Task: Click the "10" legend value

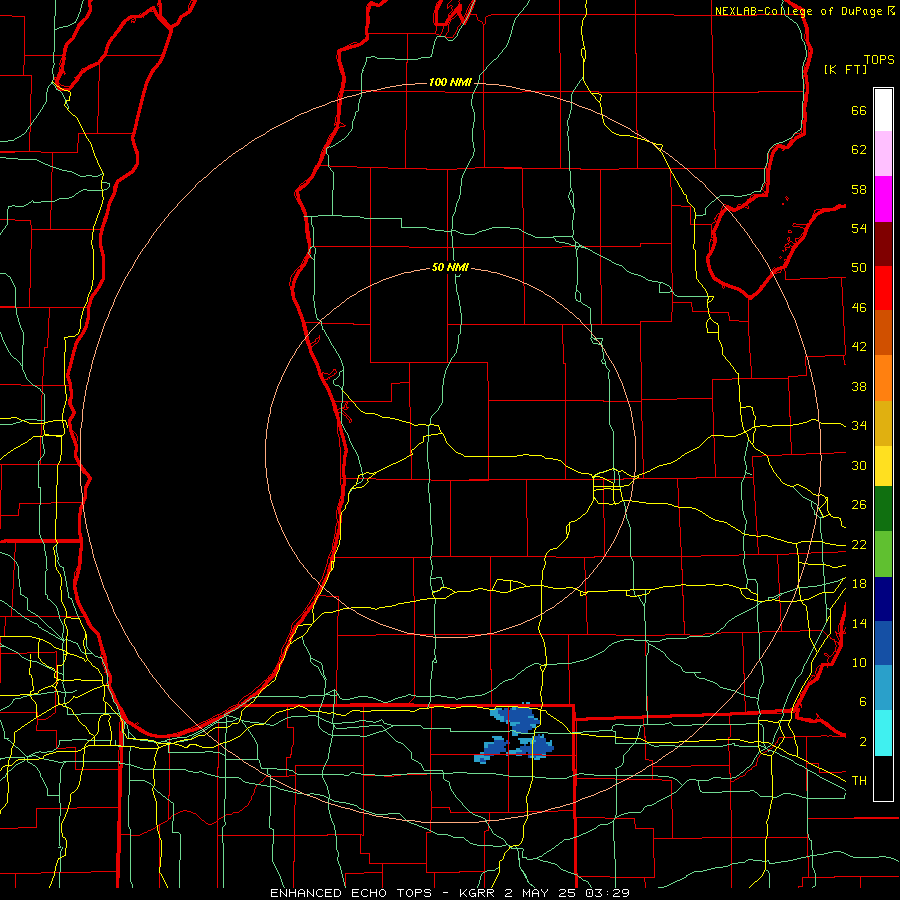Action: [859, 662]
